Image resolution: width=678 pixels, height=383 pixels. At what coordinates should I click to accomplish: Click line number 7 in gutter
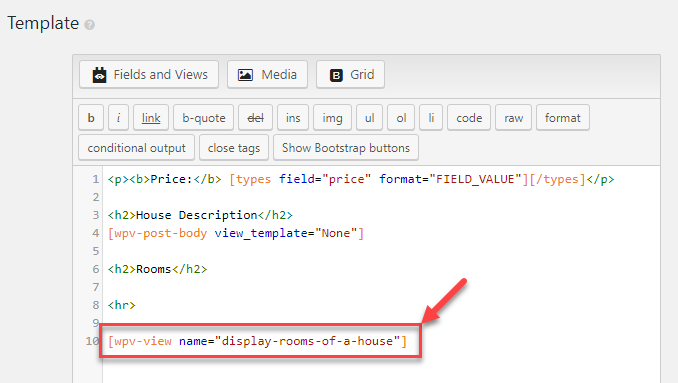[x=96, y=287]
